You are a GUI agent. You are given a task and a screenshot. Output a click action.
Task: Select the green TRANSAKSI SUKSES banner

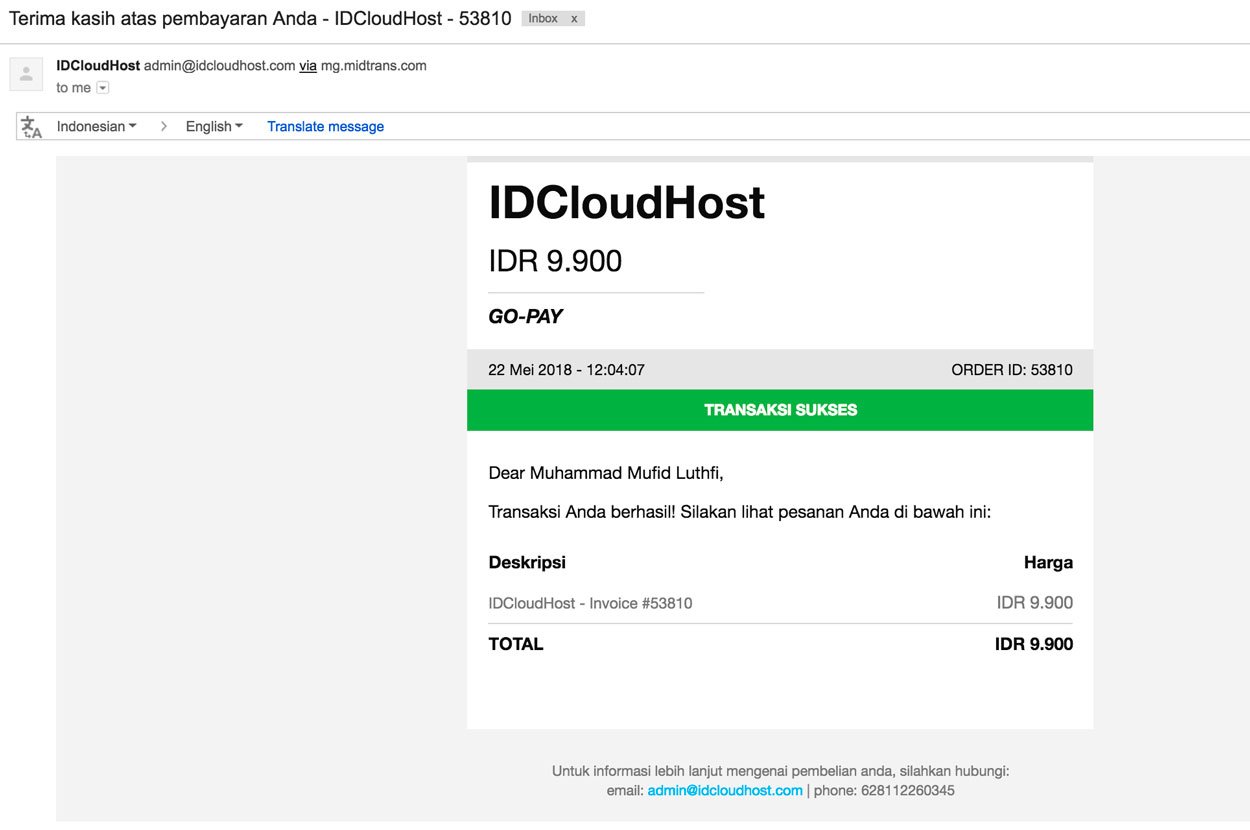[x=780, y=409]
